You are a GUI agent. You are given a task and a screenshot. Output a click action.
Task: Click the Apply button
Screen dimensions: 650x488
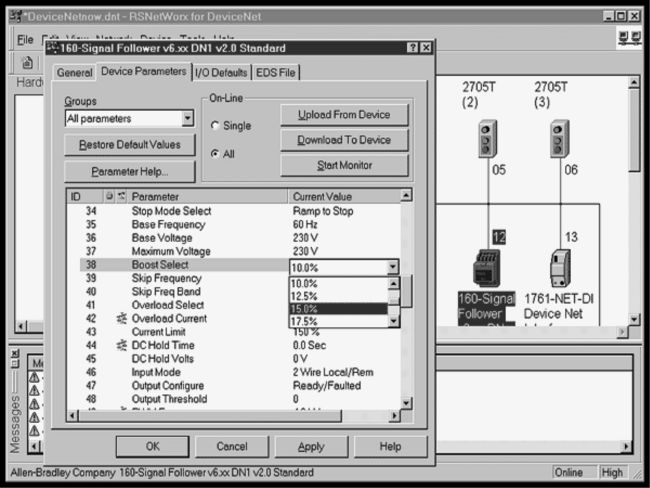(x=311, y=447)
